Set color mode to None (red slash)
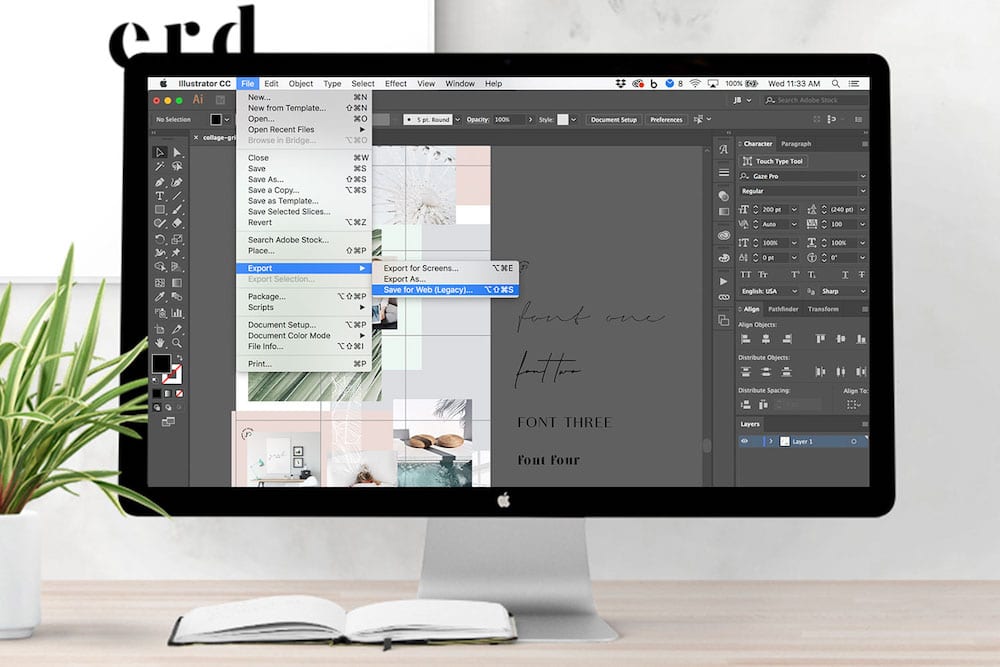This screenshot has width=1000, height=667. (x=179, y=393)
